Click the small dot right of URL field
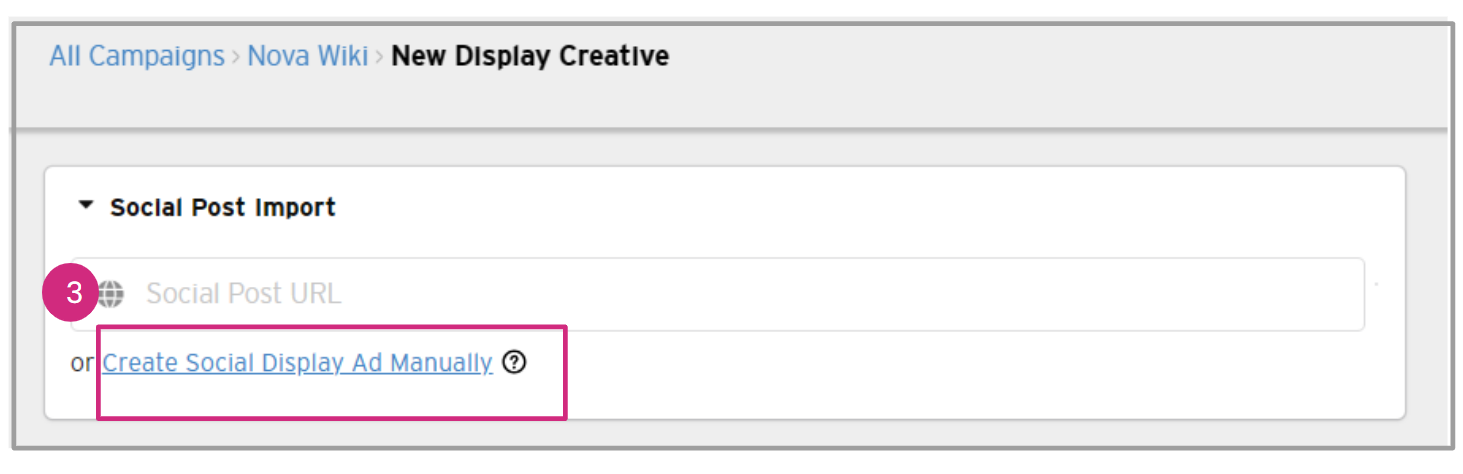The image size is (1463, 474). pos(1376,285)
